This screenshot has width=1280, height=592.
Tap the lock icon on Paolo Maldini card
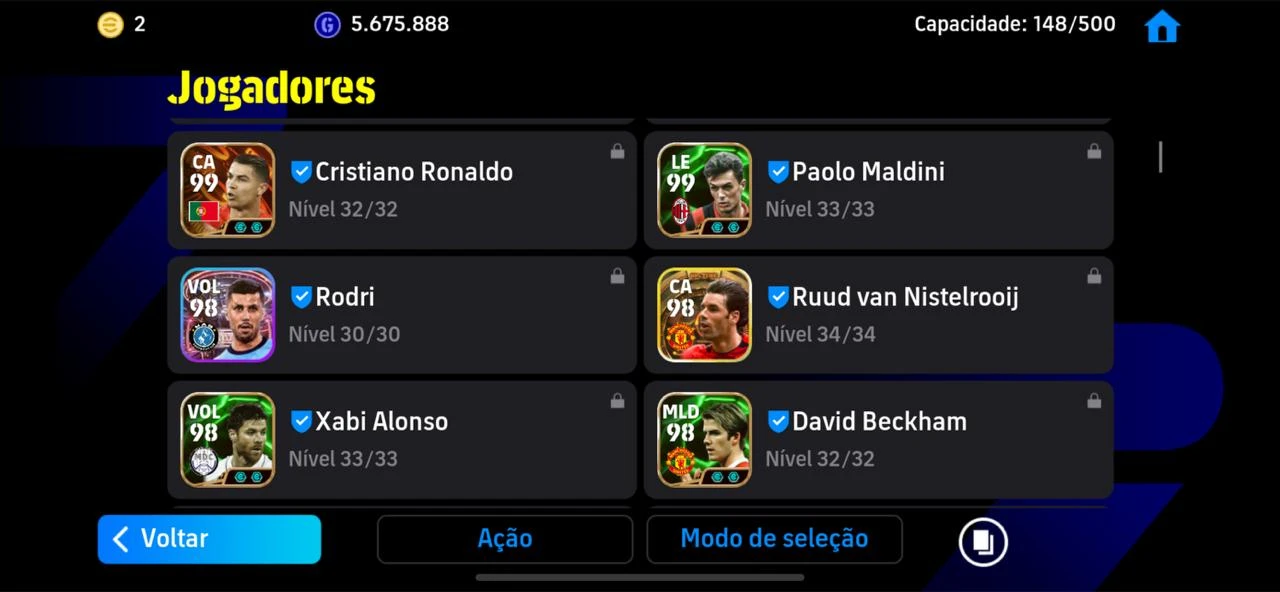coord(1094,151)
